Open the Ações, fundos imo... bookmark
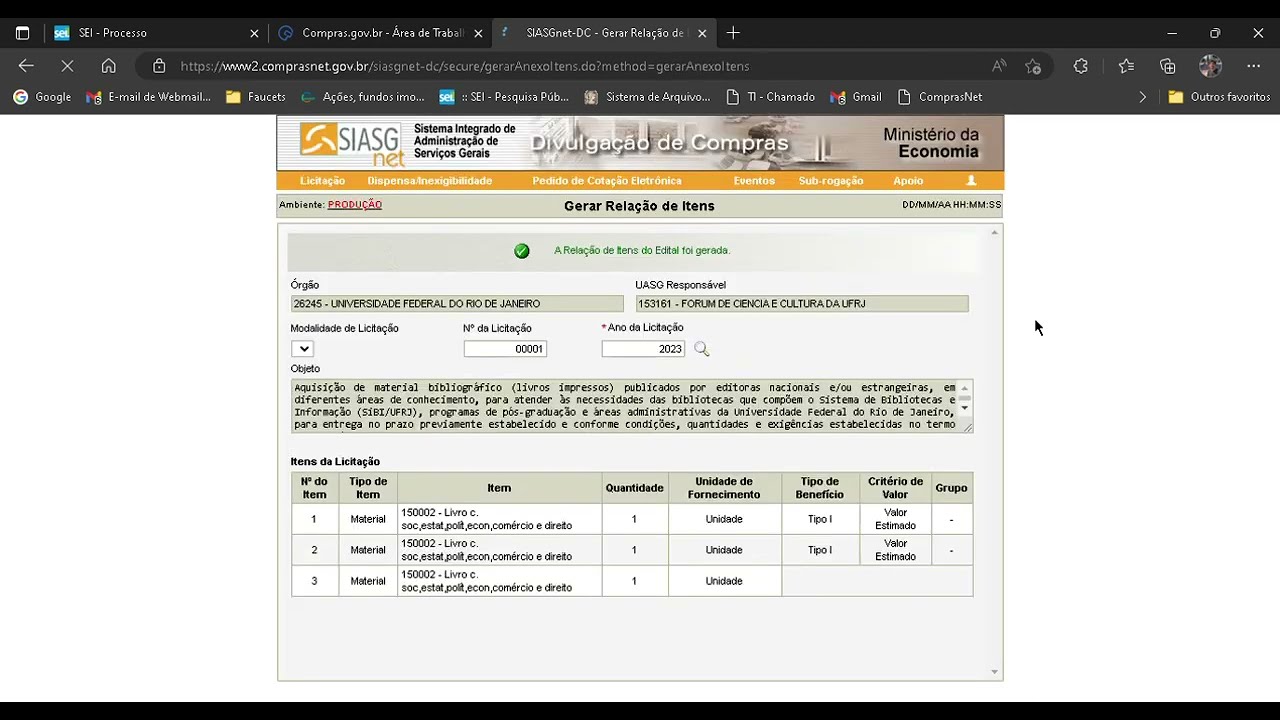The height and width of the screenshot is (720, 1280). click(x=363, y=97)
